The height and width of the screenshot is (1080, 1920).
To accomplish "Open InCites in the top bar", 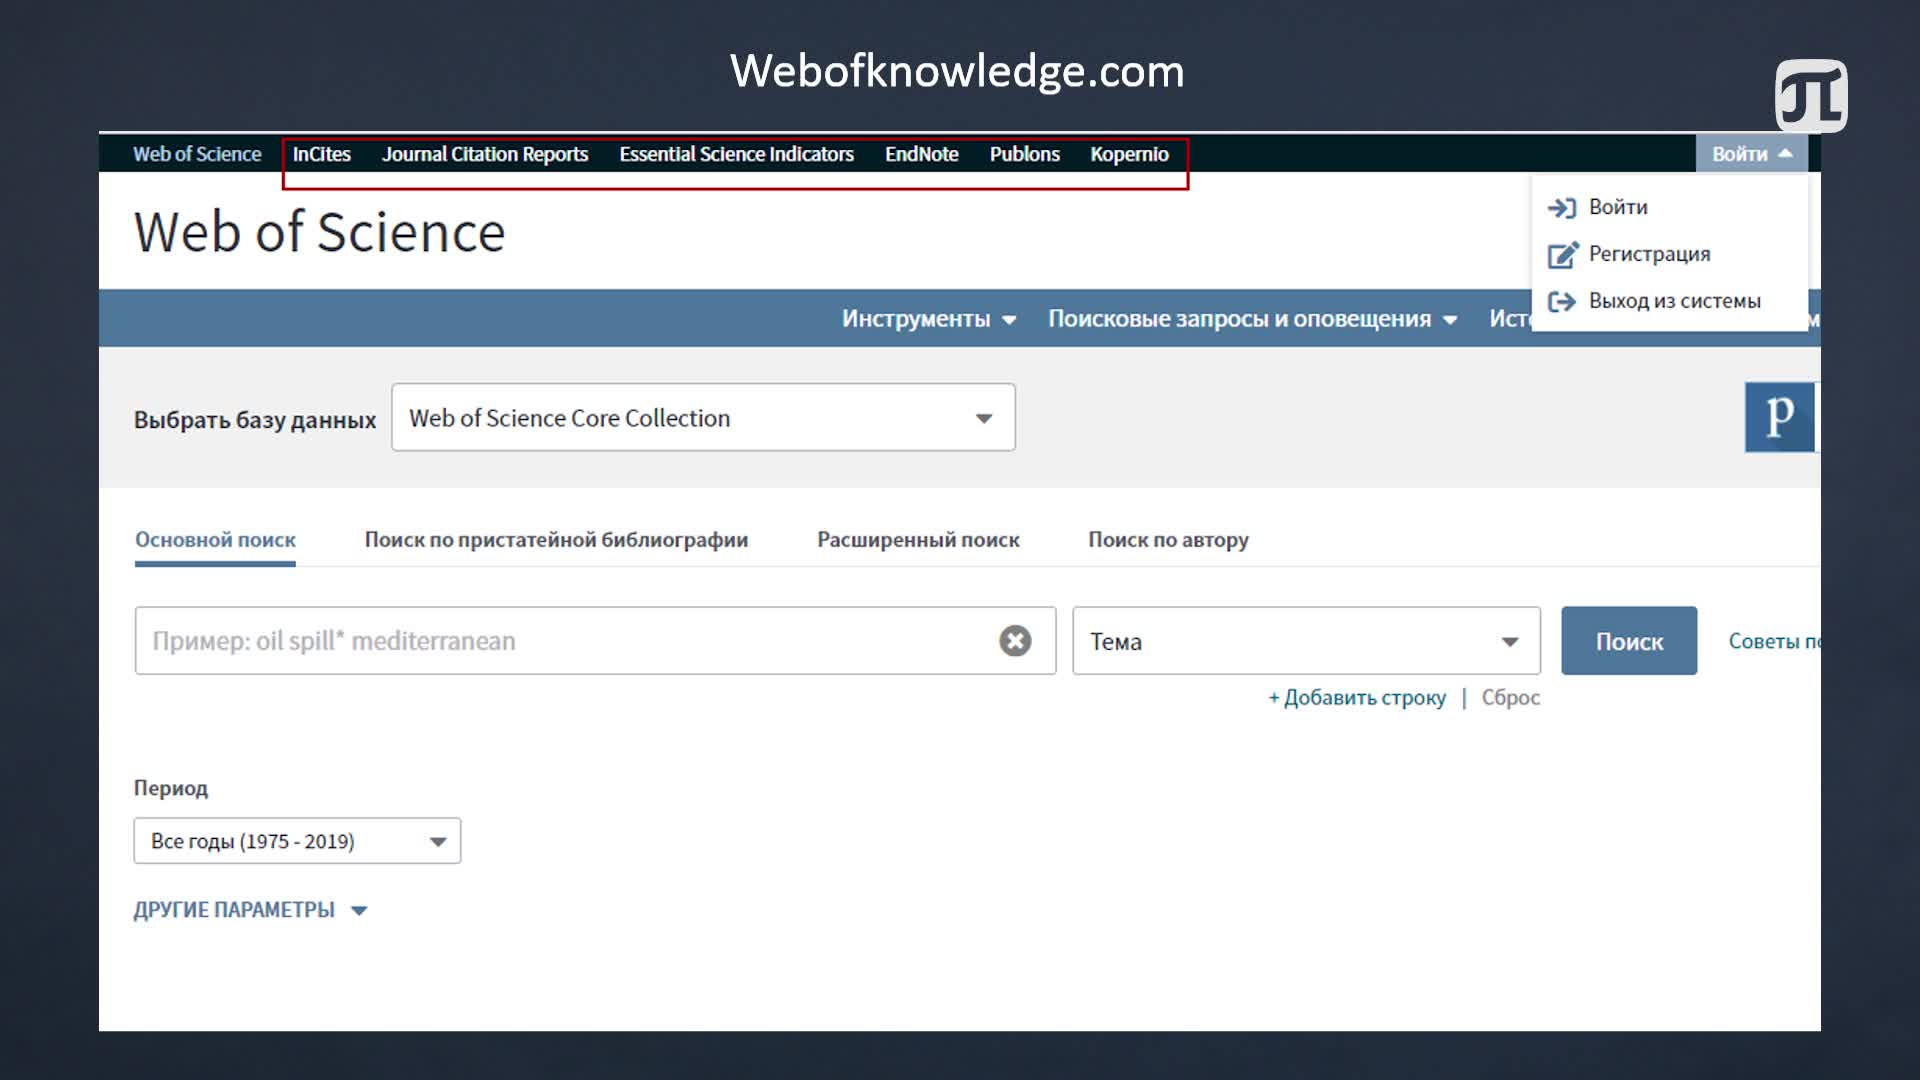I will tap(321, 154).
